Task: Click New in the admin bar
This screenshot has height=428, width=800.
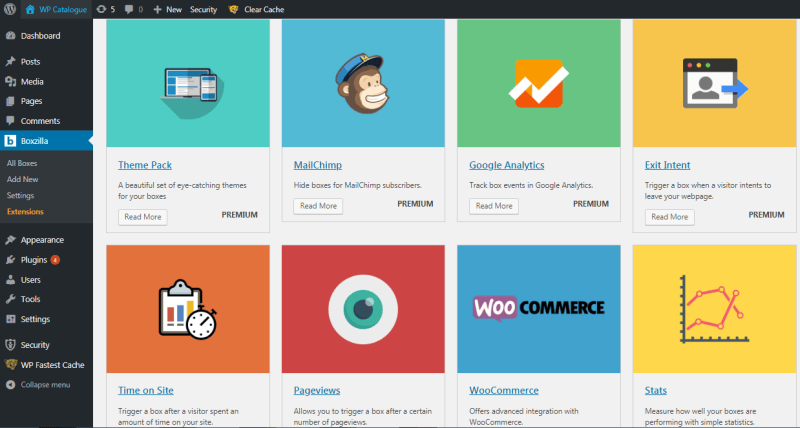Action: [x=174, y=9]
